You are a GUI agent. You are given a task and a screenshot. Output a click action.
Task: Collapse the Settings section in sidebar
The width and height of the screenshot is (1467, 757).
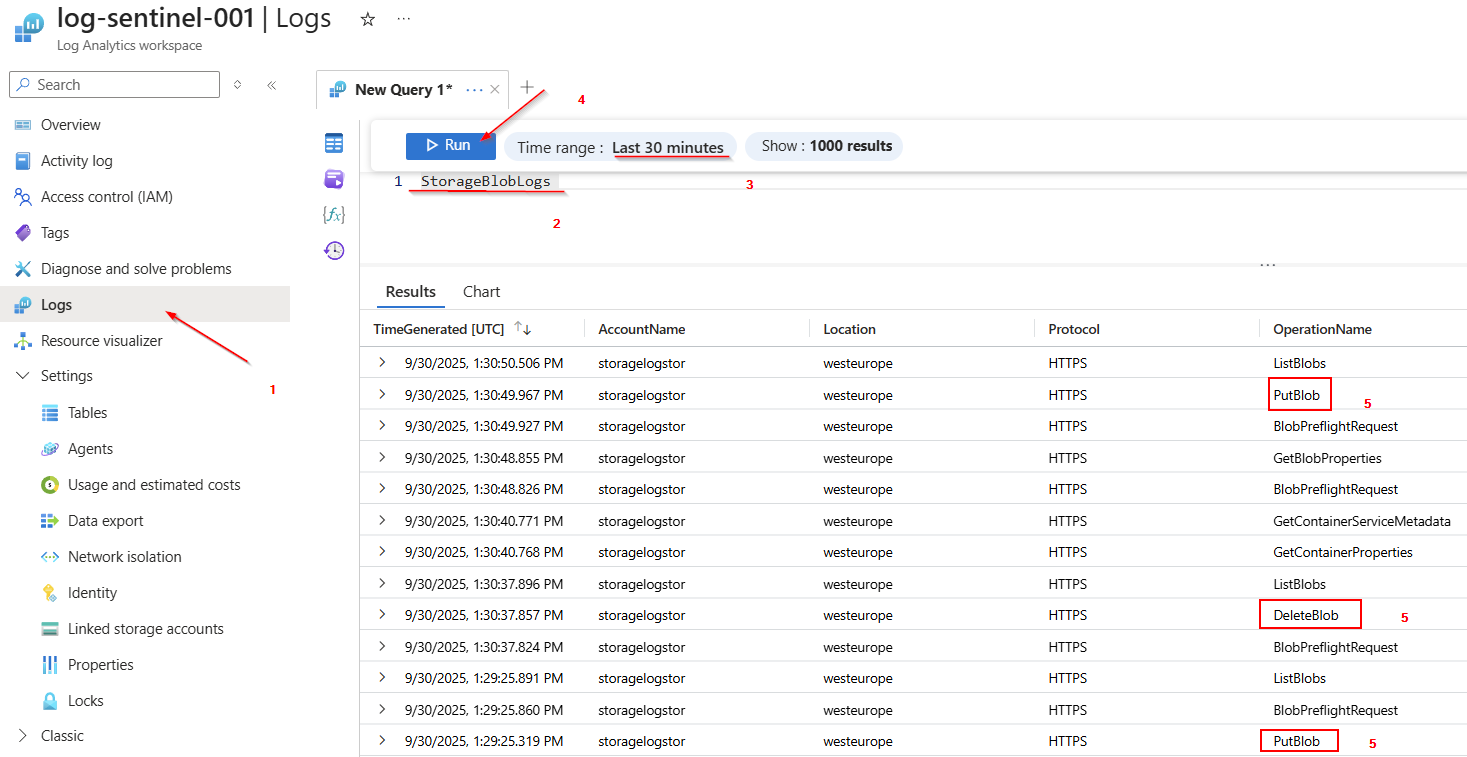pyautogui.click(x=24, y=376)
